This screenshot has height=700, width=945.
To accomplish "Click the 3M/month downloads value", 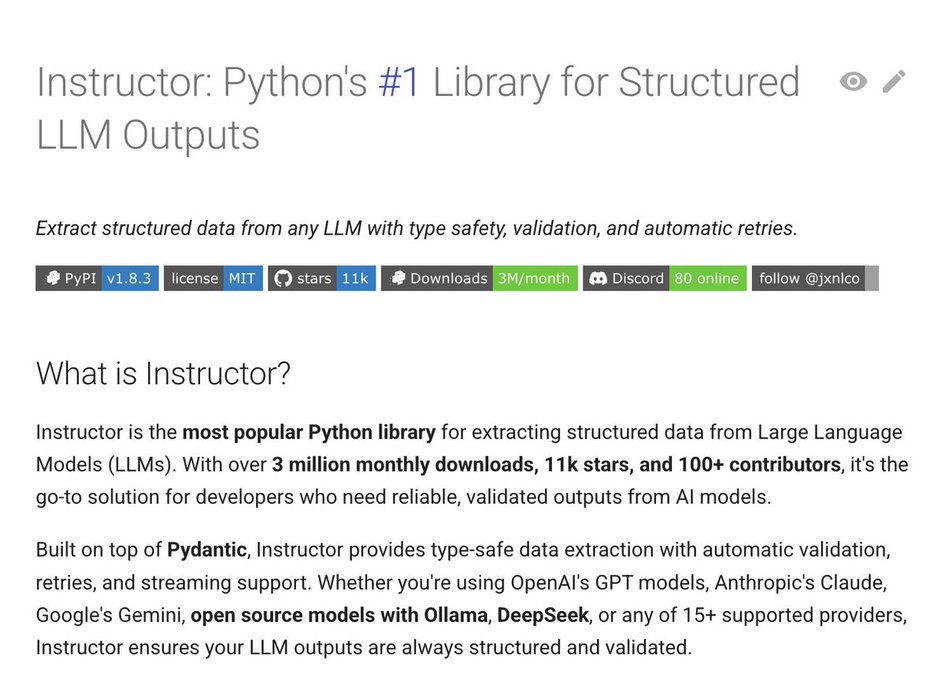I will [534, 279].
